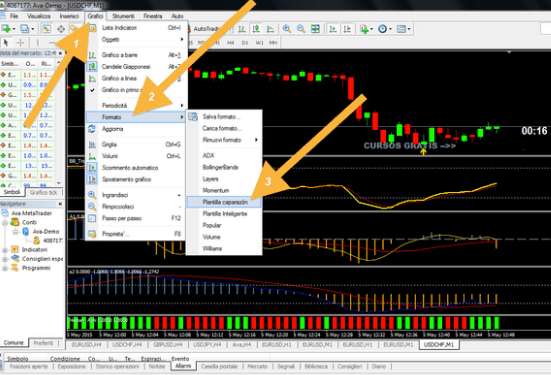
Task: Open the Casella postale terminal tab
Action: [x=219, y=367]
